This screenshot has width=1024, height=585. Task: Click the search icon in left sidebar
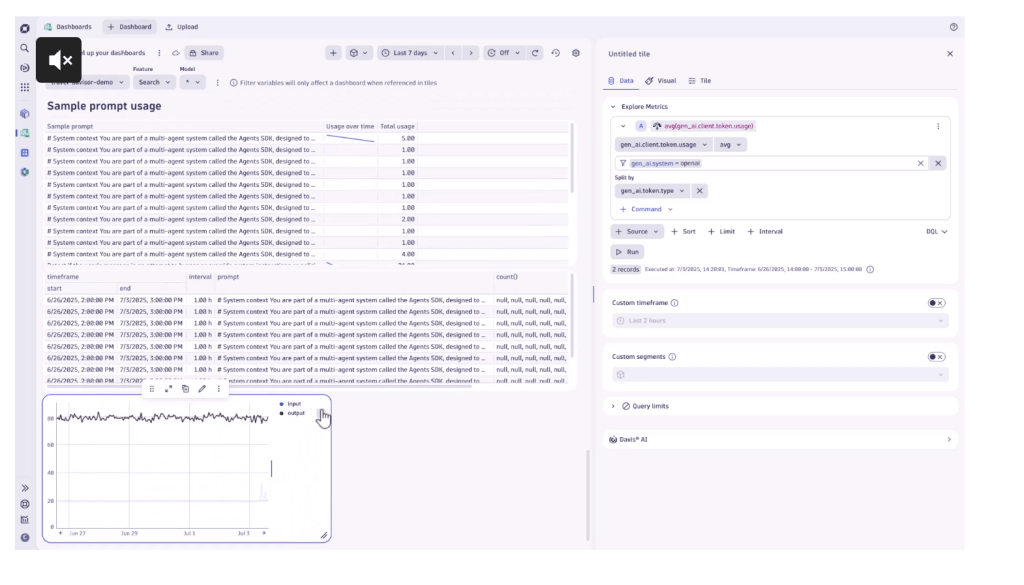point(25,48)
